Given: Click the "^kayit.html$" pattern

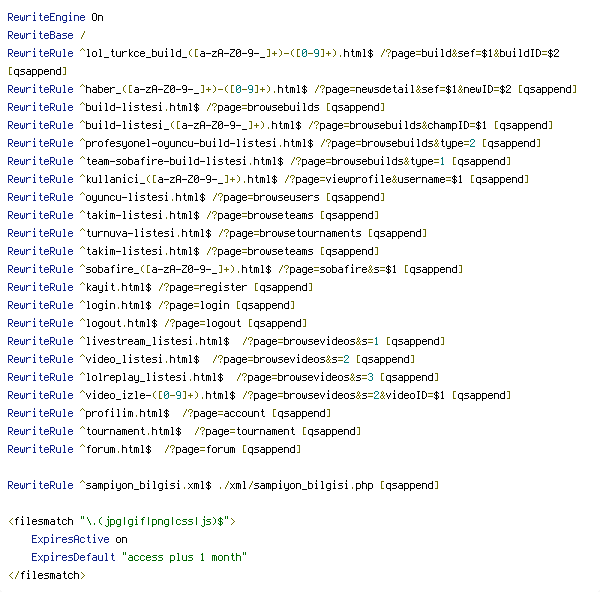Looking at the screenshot, I should (x=116, y=287).
